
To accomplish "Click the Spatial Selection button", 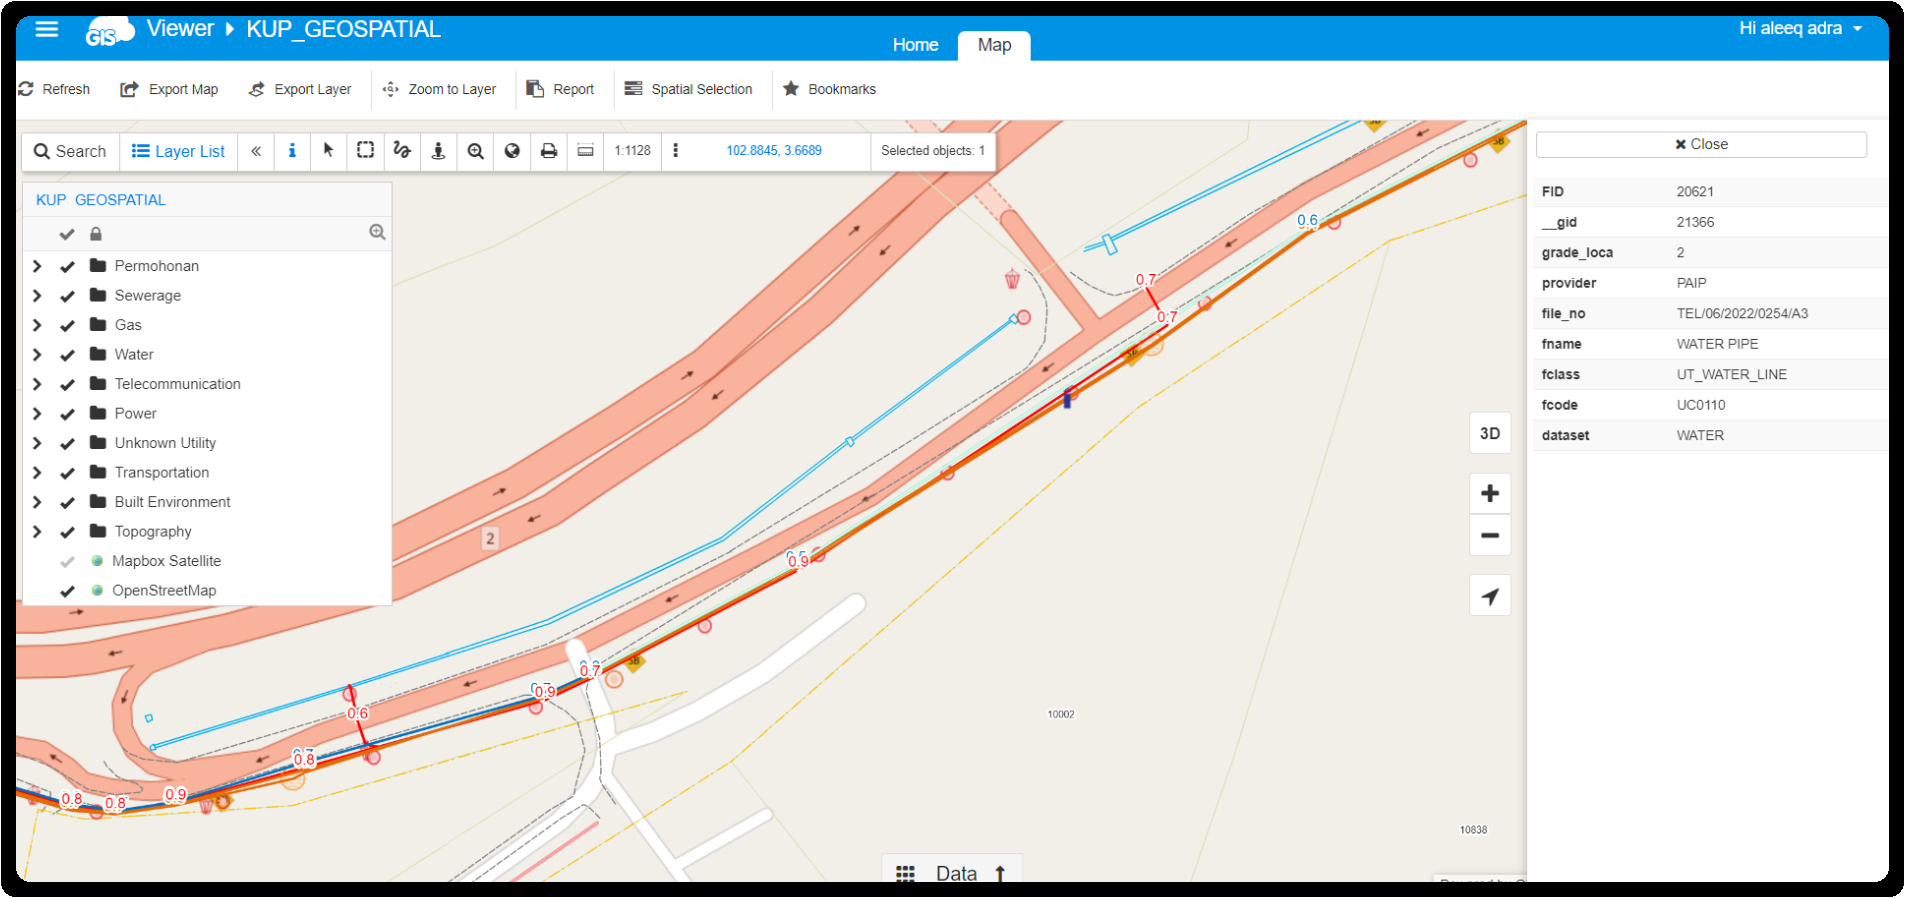I will [689, 89].
